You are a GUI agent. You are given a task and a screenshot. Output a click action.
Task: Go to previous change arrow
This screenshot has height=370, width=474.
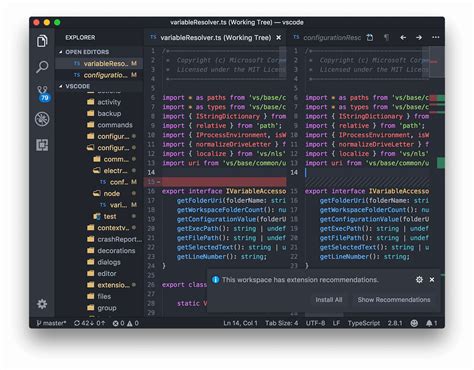(x=403, y=37)
